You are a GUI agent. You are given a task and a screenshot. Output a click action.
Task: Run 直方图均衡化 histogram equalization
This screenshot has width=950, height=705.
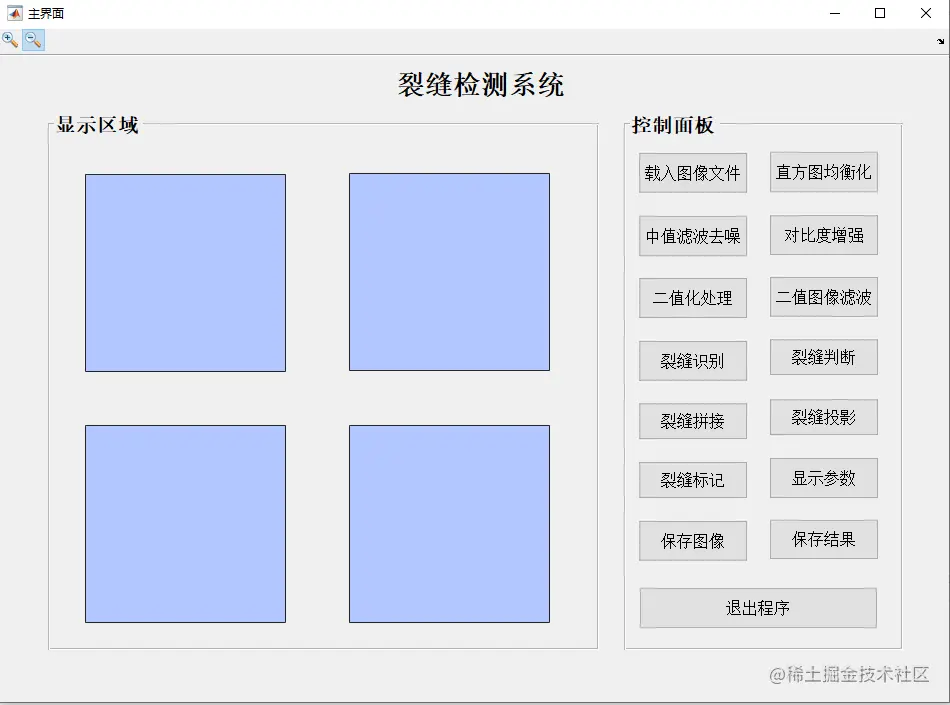coord(823,172)
